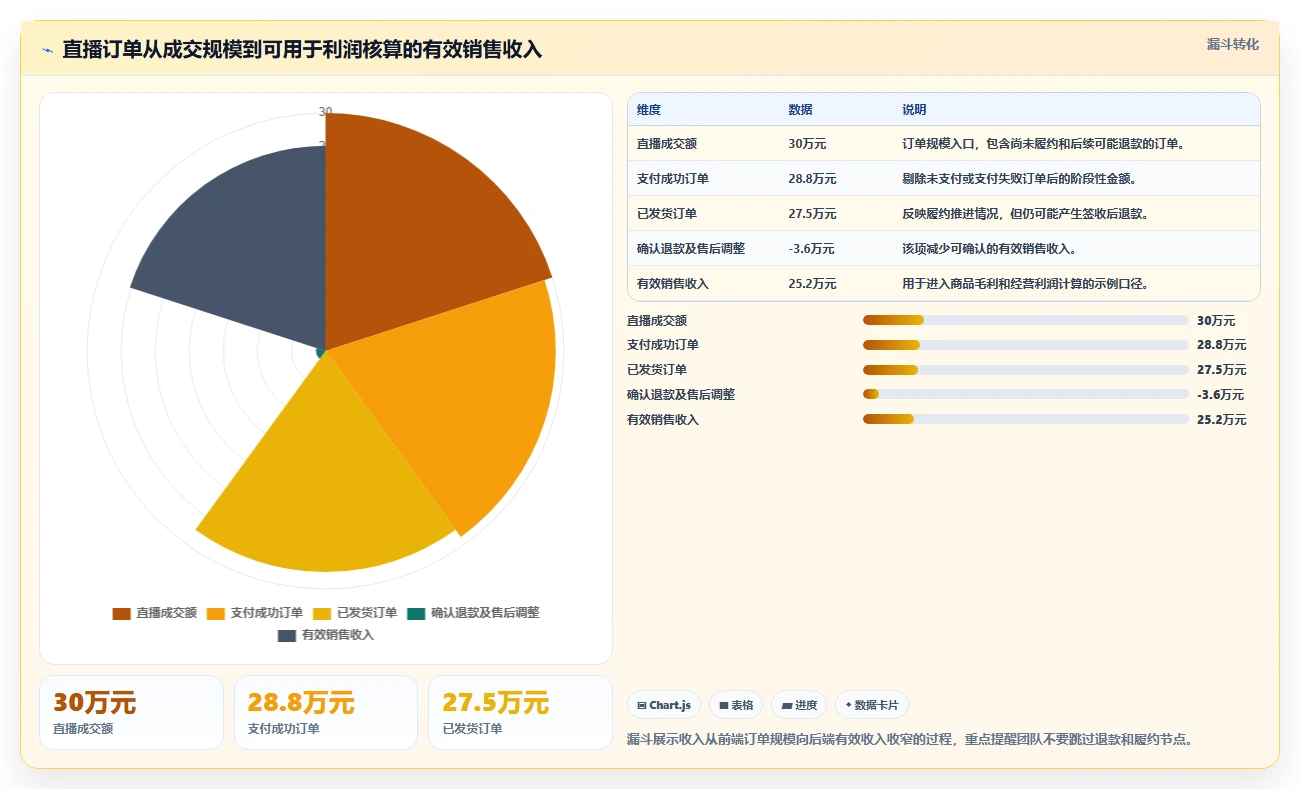The width and height of the screenshot is (1300, 789).
Task: Click the 有效销售收入 progress bar
Action: [1025, 419]
